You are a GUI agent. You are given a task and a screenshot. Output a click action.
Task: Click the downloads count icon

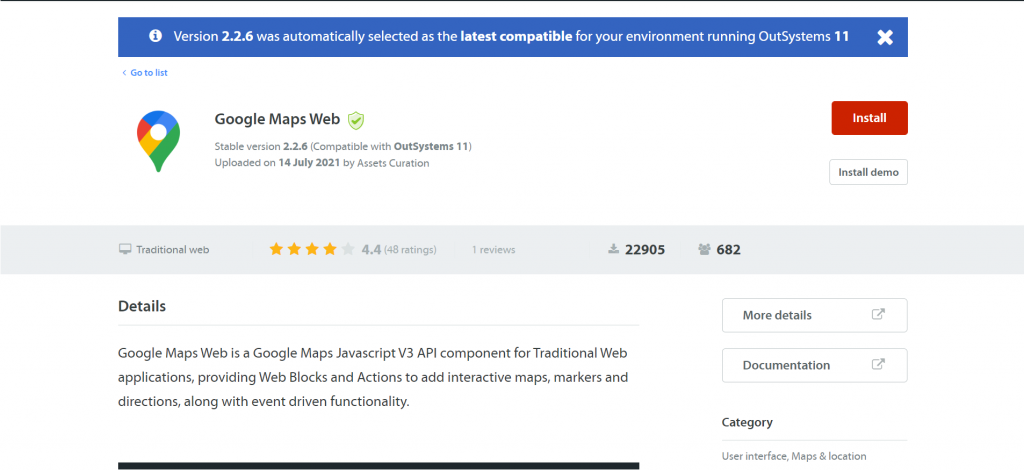point(613,249)
